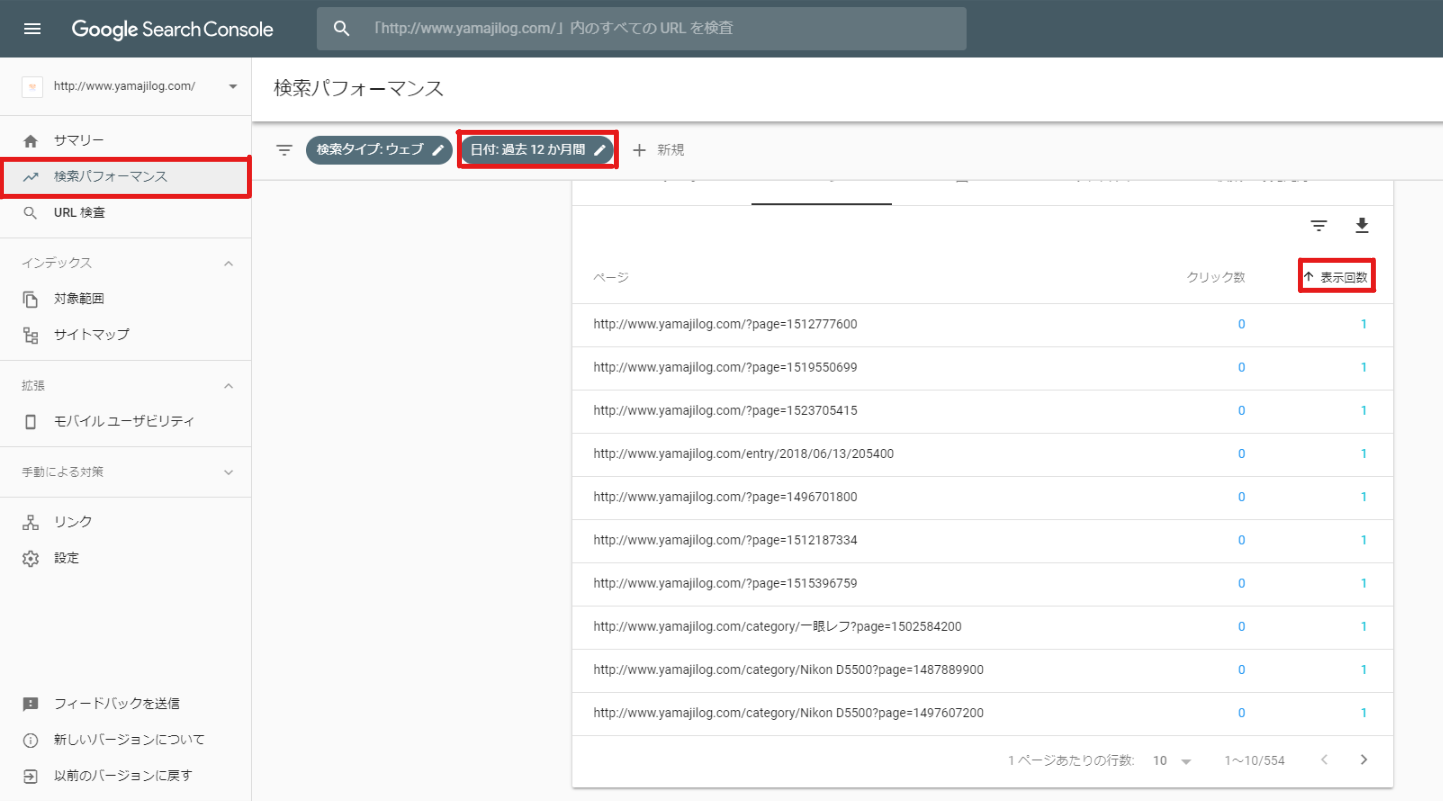Click 以前のバージョンに戻す
Image resolution: width=1443 pixels, height=801 pixels.
[123, 775]
